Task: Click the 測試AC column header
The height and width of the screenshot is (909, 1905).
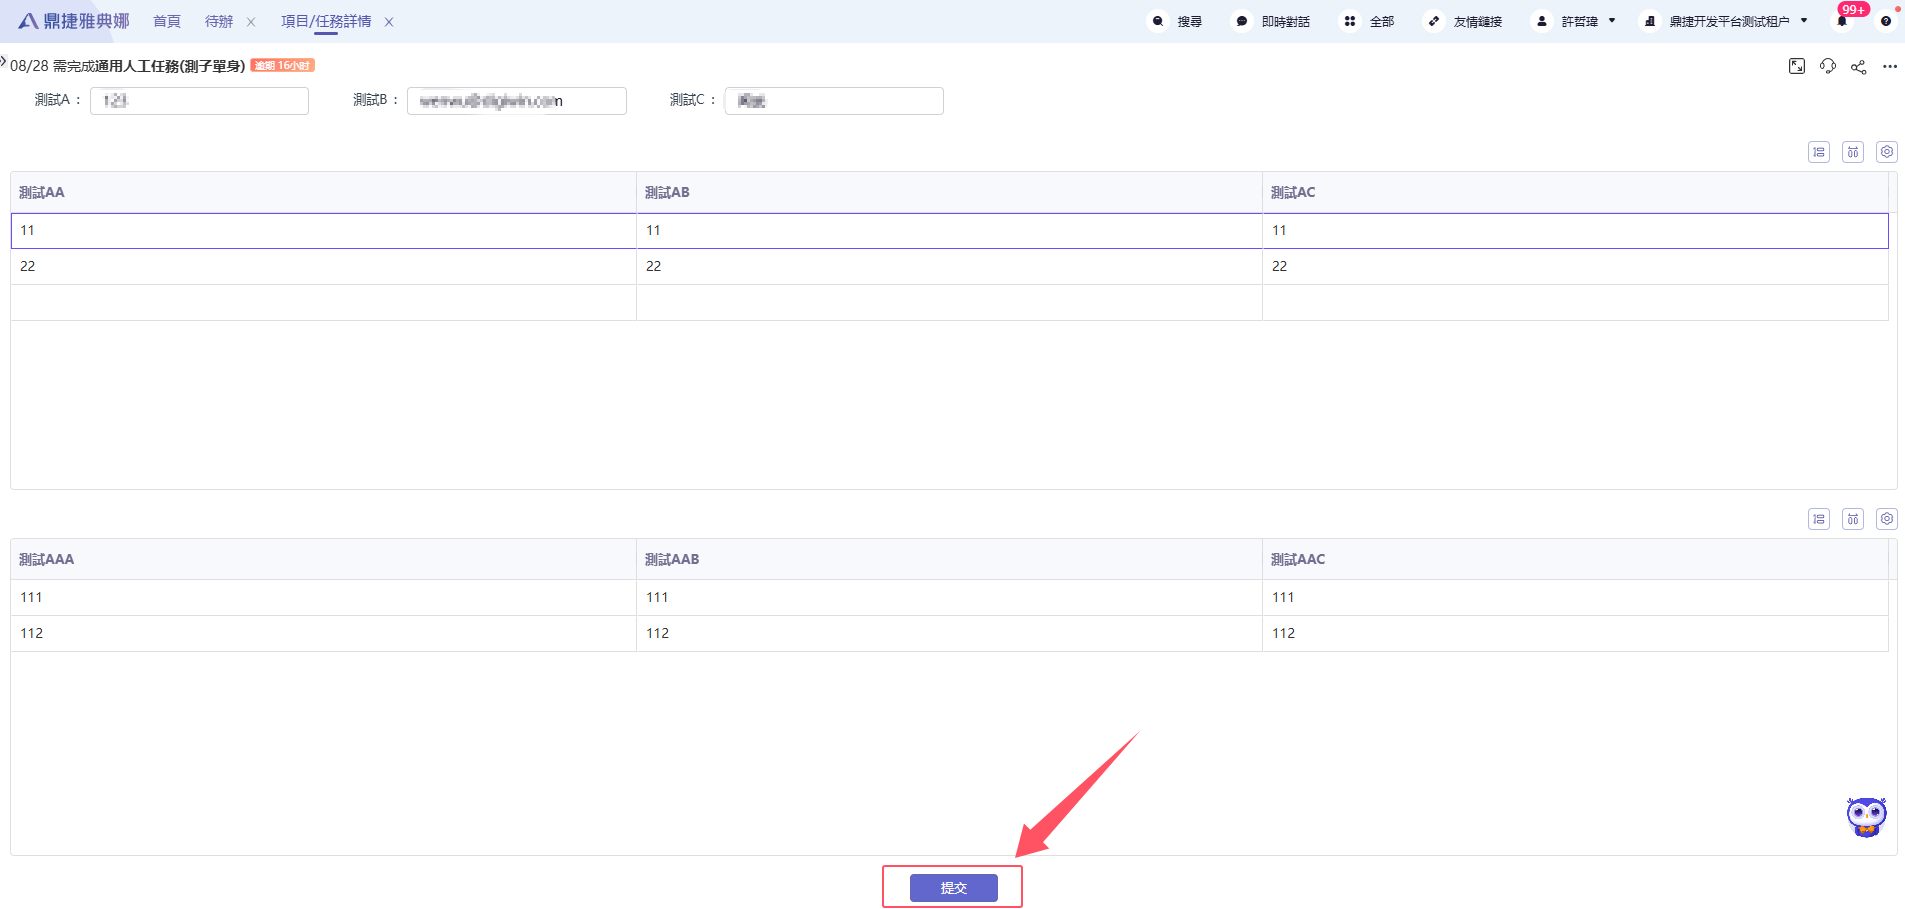Action: 1575,192
